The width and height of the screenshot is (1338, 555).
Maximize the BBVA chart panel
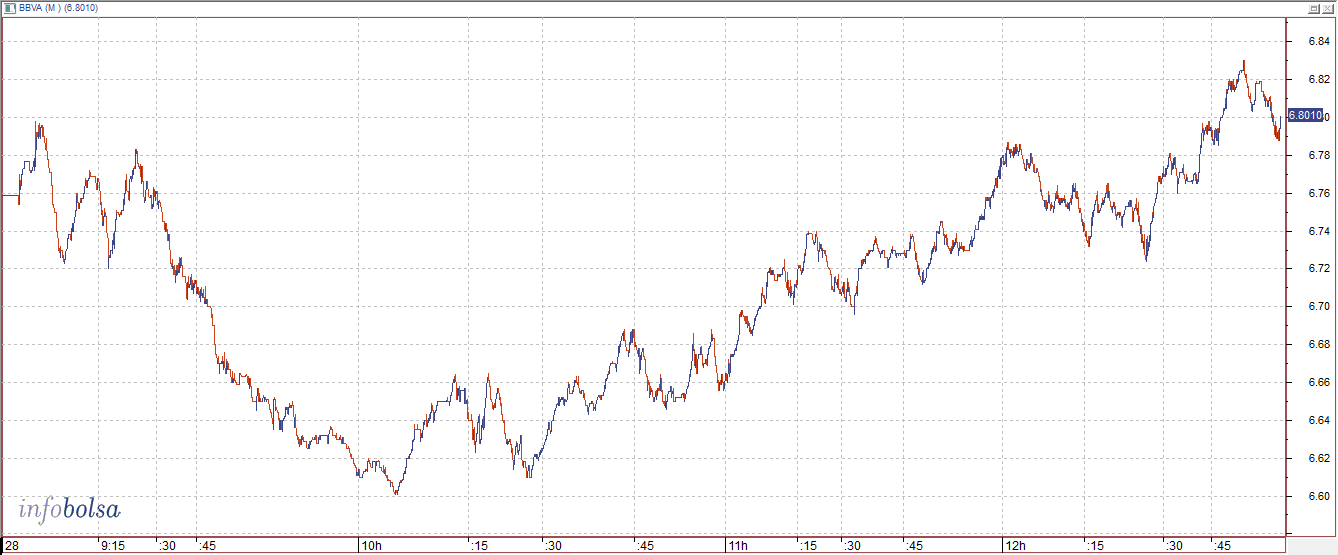pyautogui.click(x=1313, y=8)
